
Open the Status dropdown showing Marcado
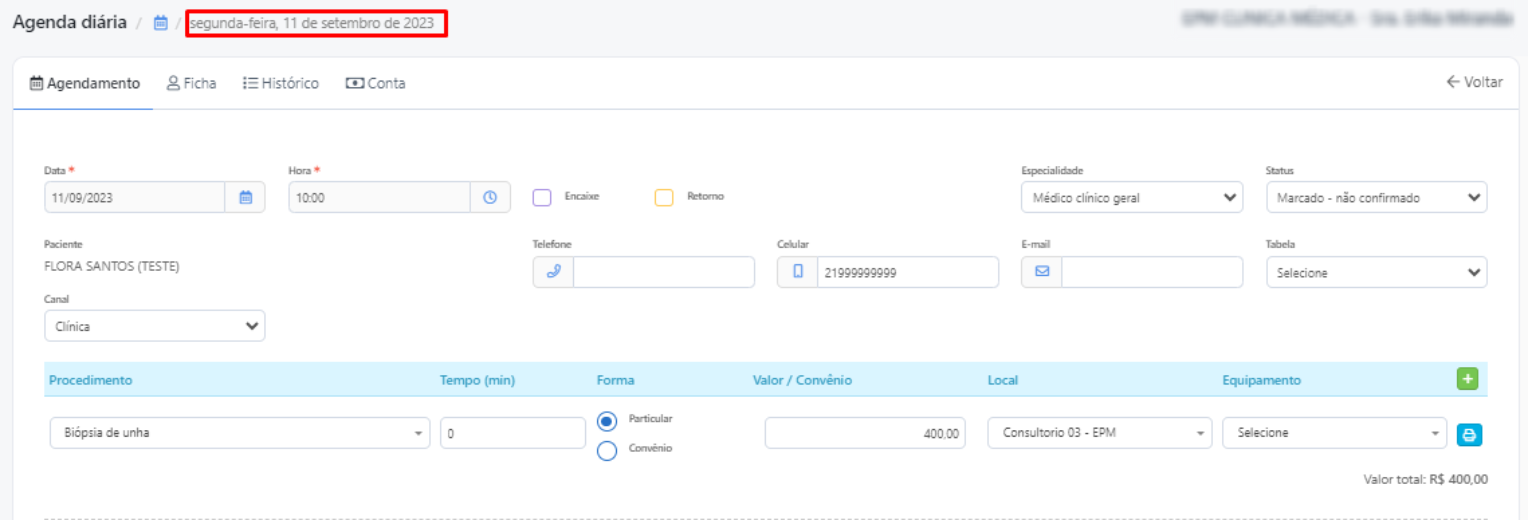1376,197
